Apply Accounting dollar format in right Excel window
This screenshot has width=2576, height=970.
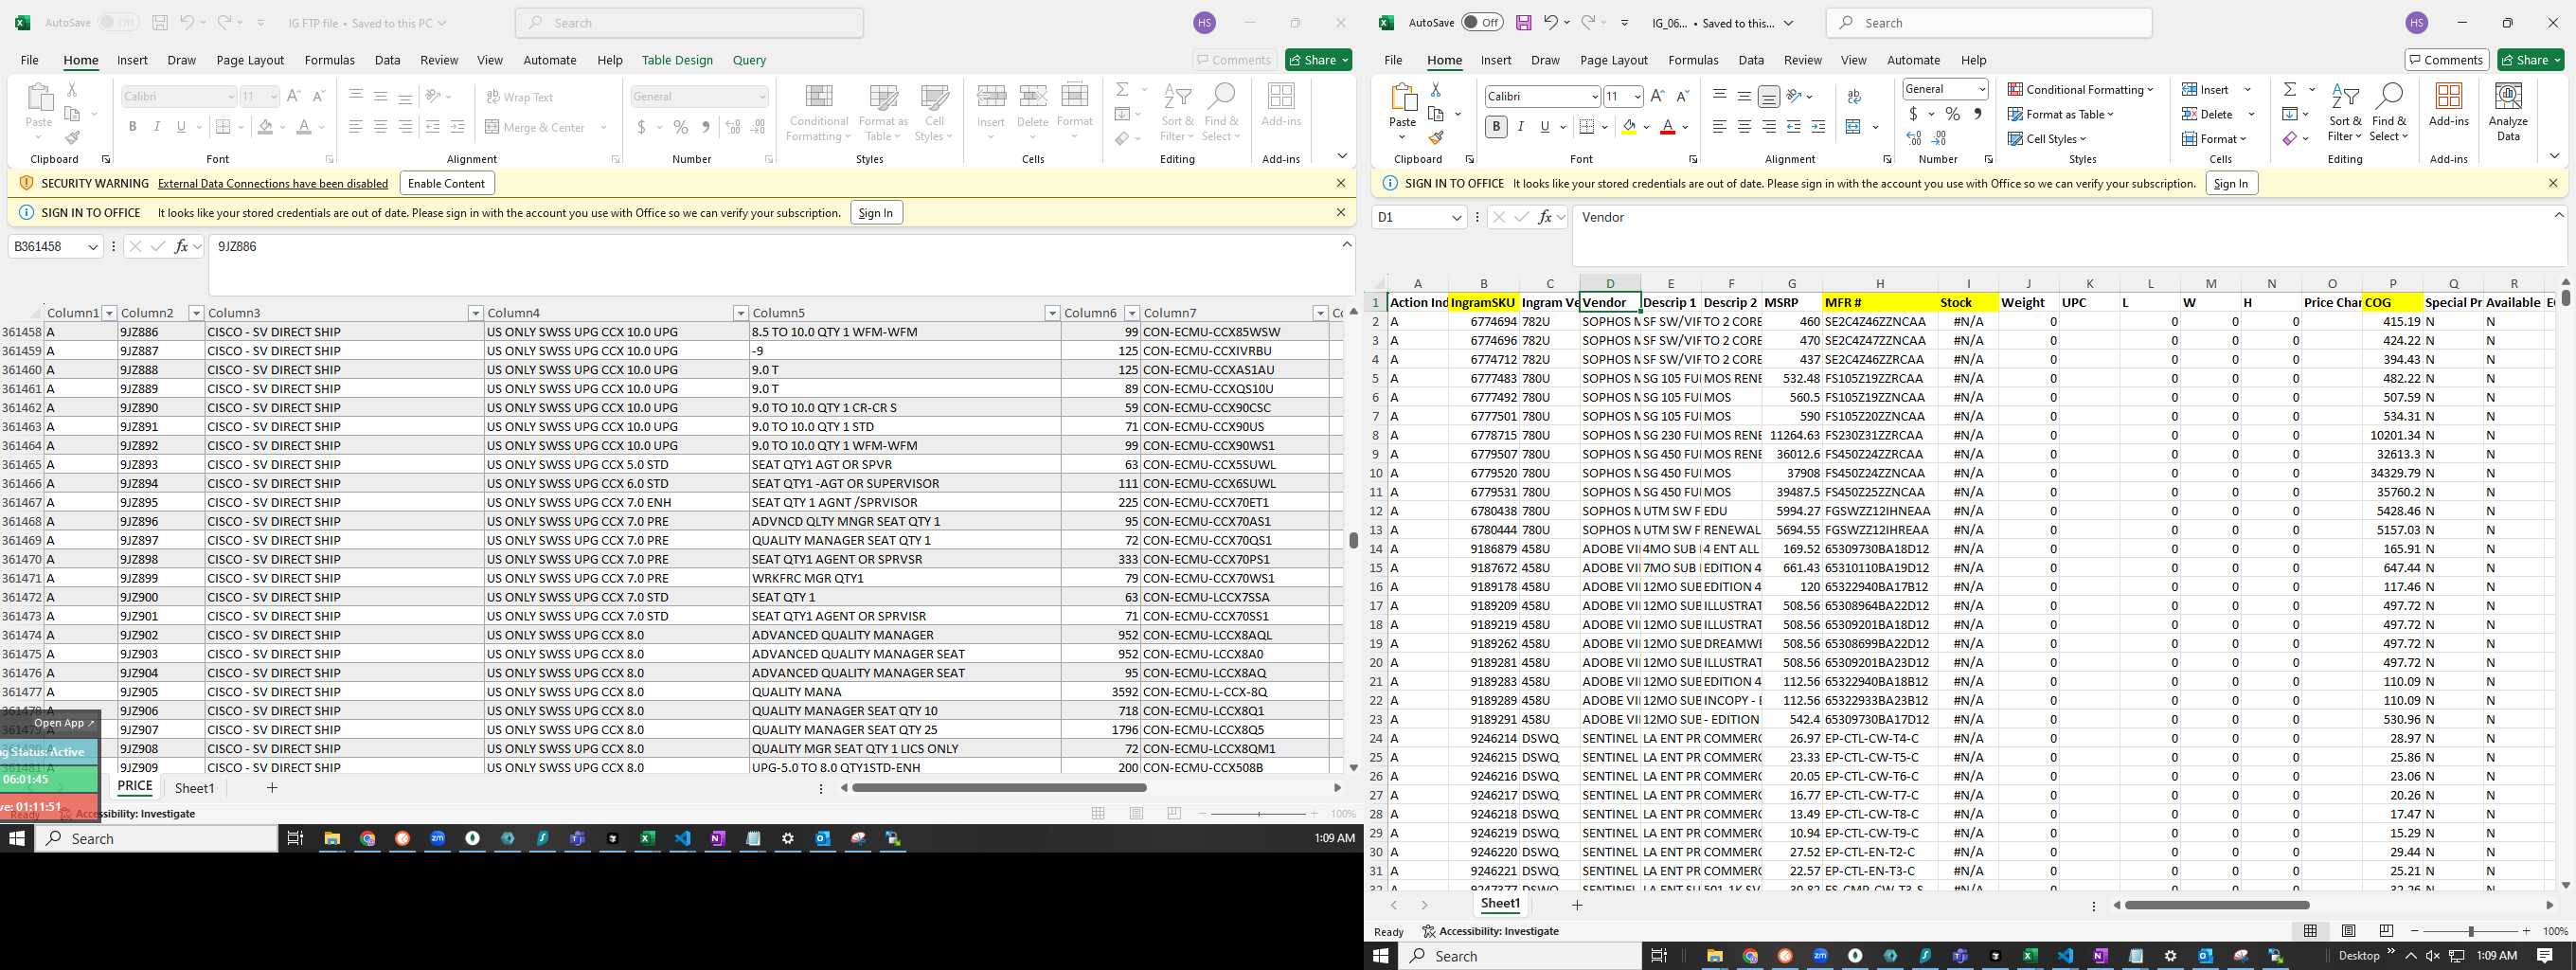pyautogui.click(x=1913, y=114)
